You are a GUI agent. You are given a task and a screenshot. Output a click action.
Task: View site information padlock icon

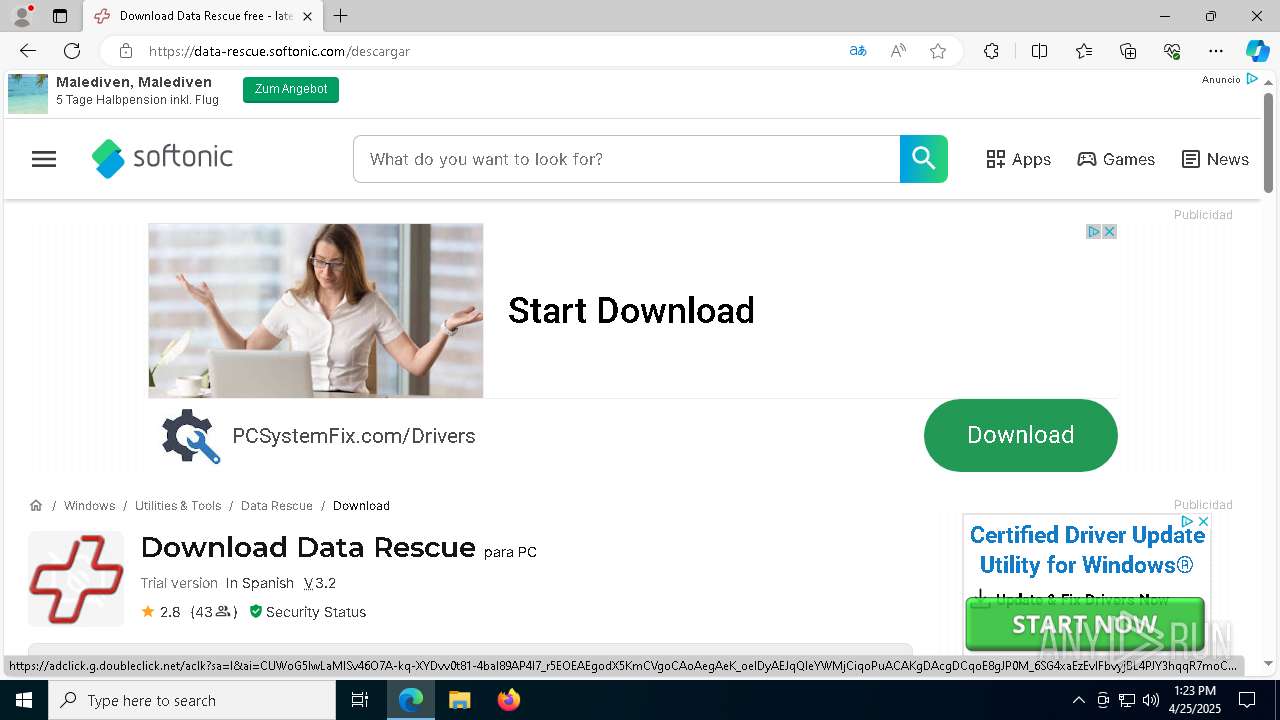click(126, 51)
